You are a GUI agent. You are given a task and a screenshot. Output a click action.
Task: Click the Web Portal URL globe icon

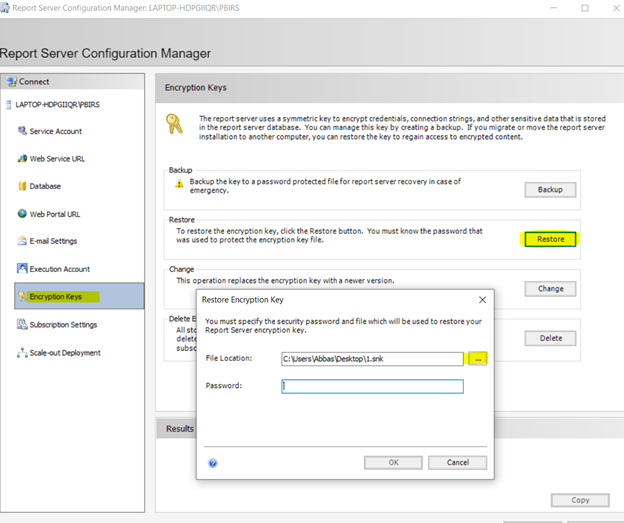[22, 214]
